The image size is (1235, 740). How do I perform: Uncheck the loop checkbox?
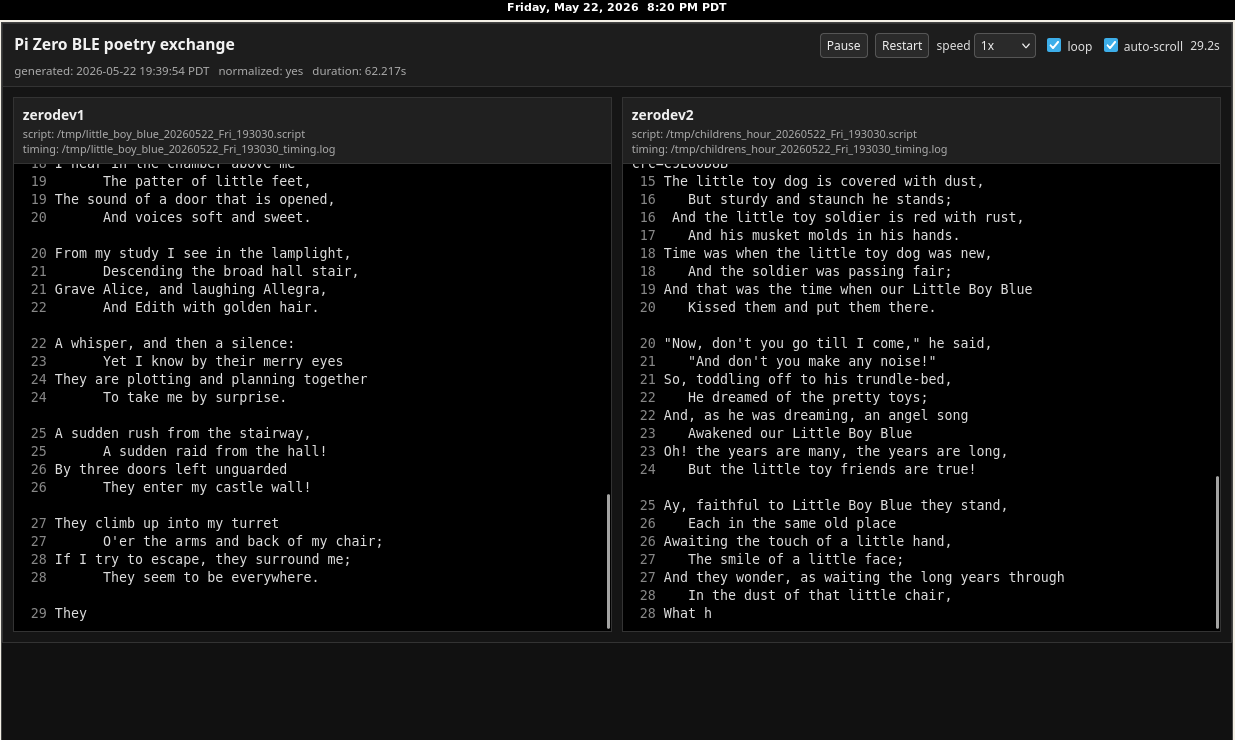1054,45
